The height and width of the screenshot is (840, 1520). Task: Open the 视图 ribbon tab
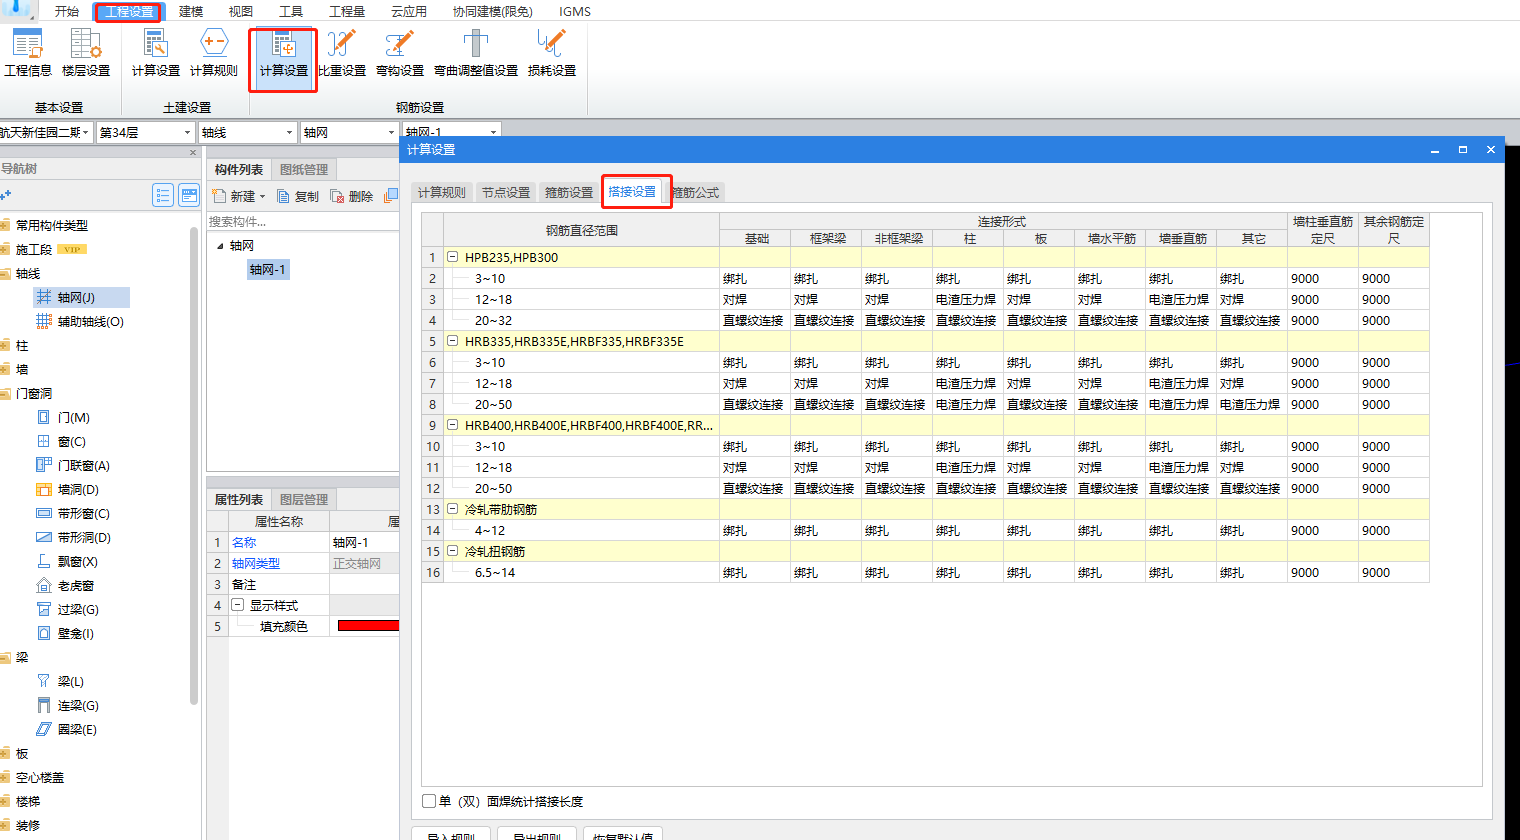[x=241, y=11]
